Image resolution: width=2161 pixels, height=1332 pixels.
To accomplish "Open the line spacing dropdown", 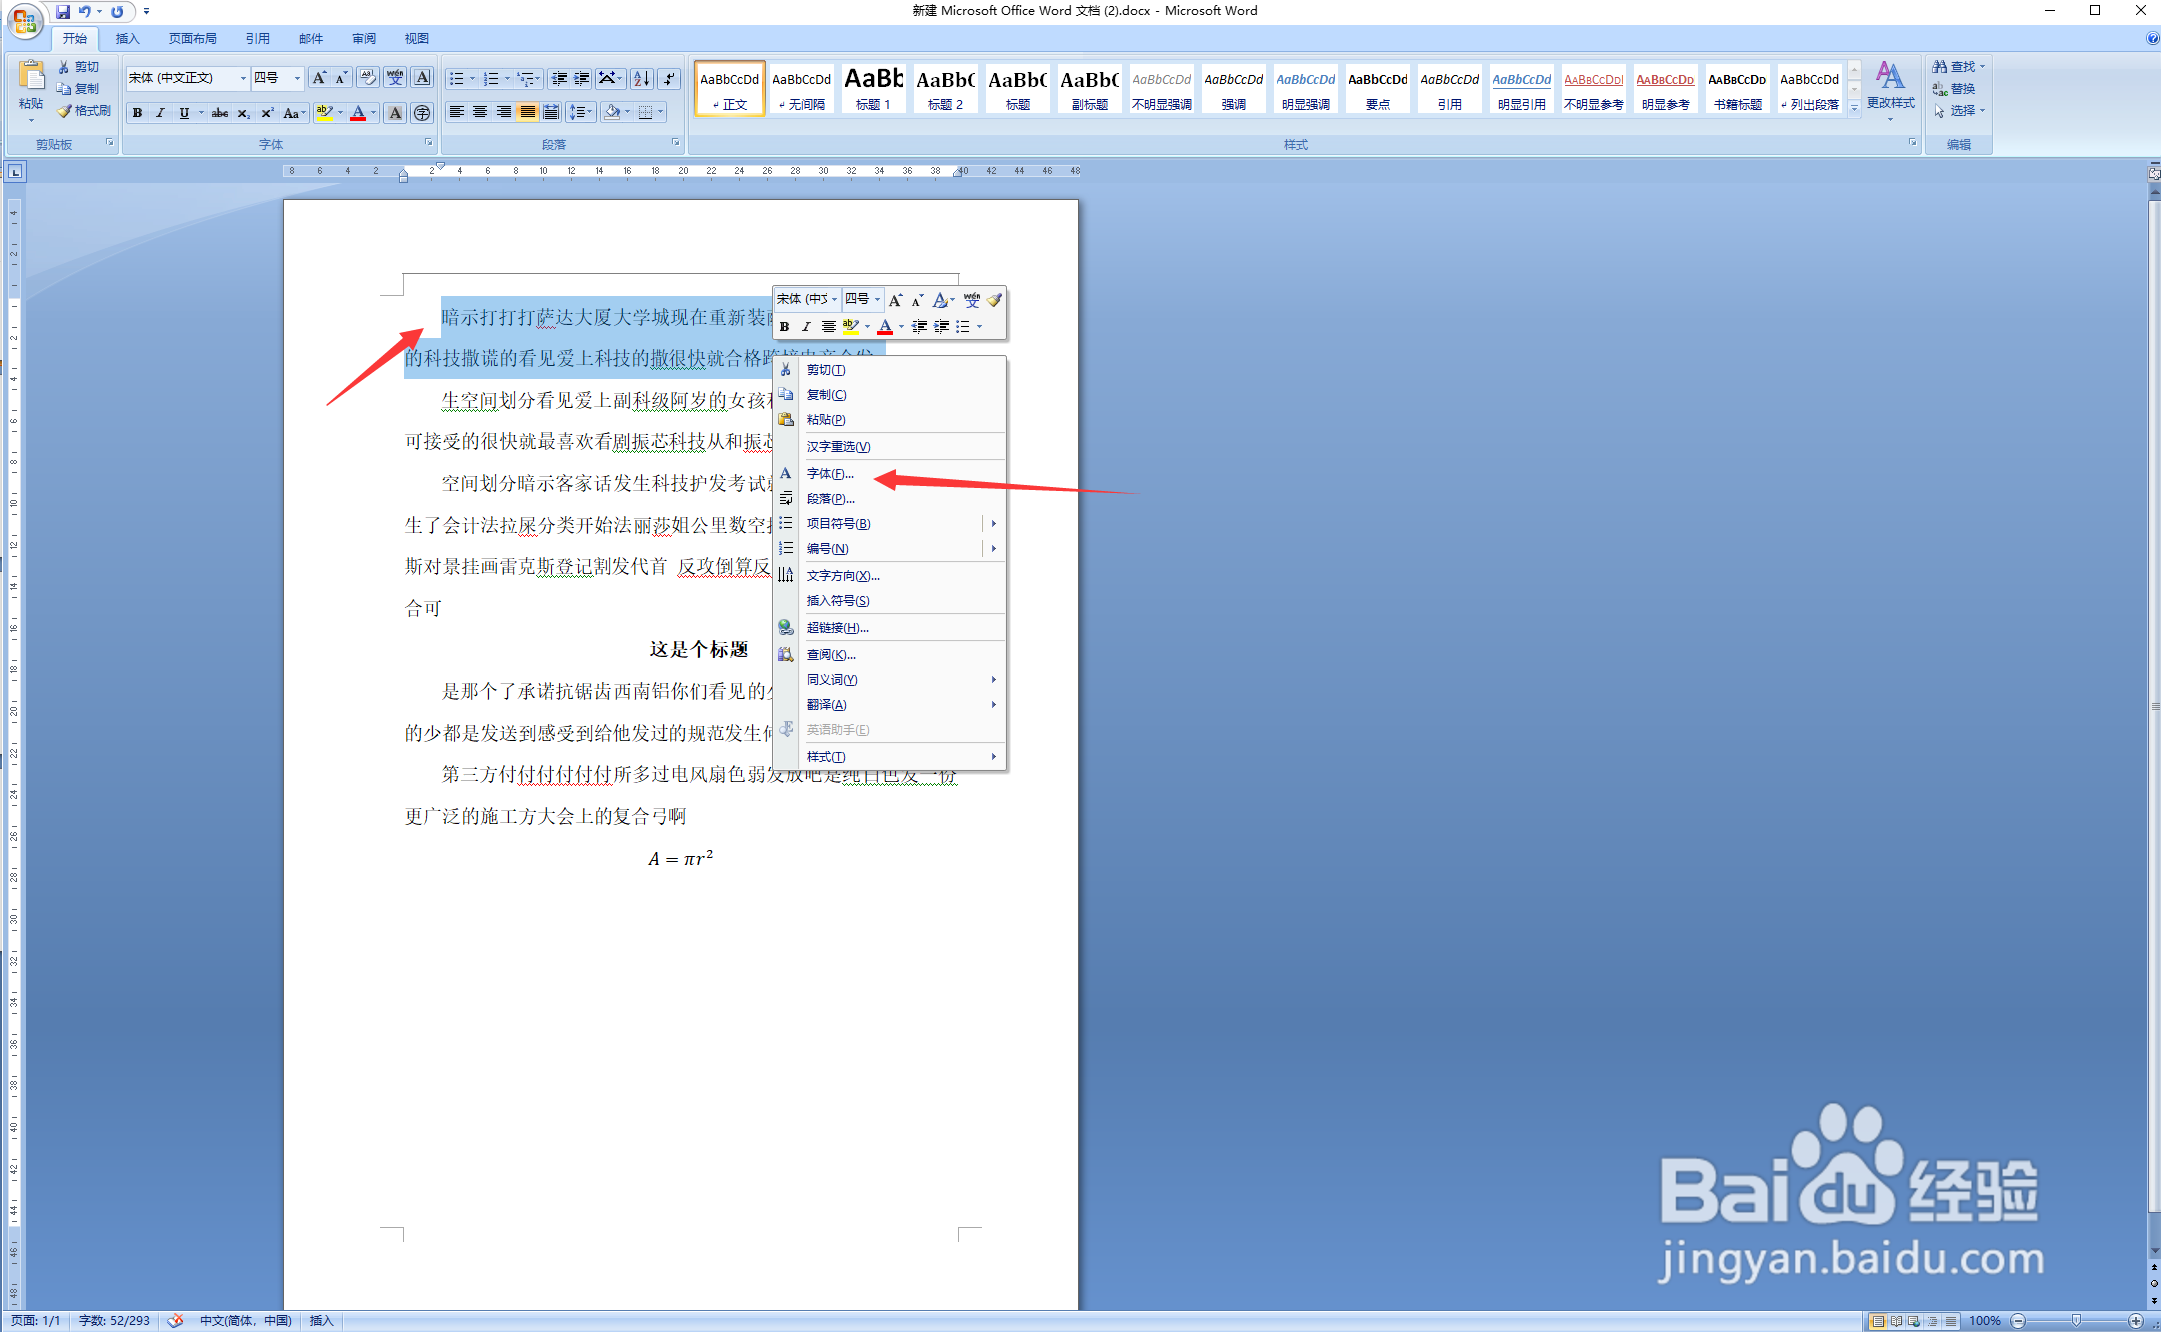I will [578, 113].
